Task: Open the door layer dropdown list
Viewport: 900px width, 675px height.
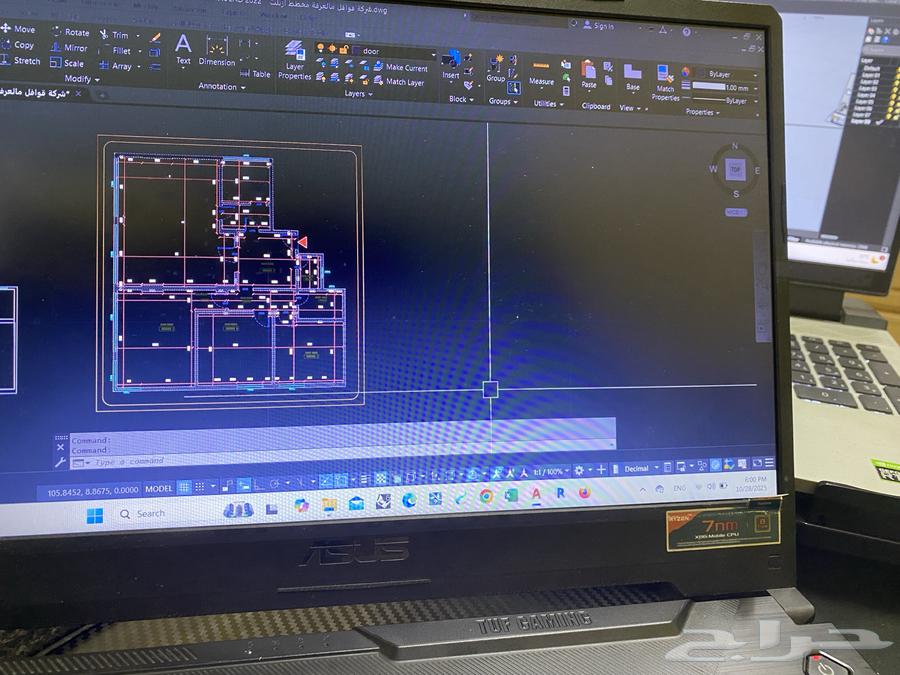Action: (434, 54)
